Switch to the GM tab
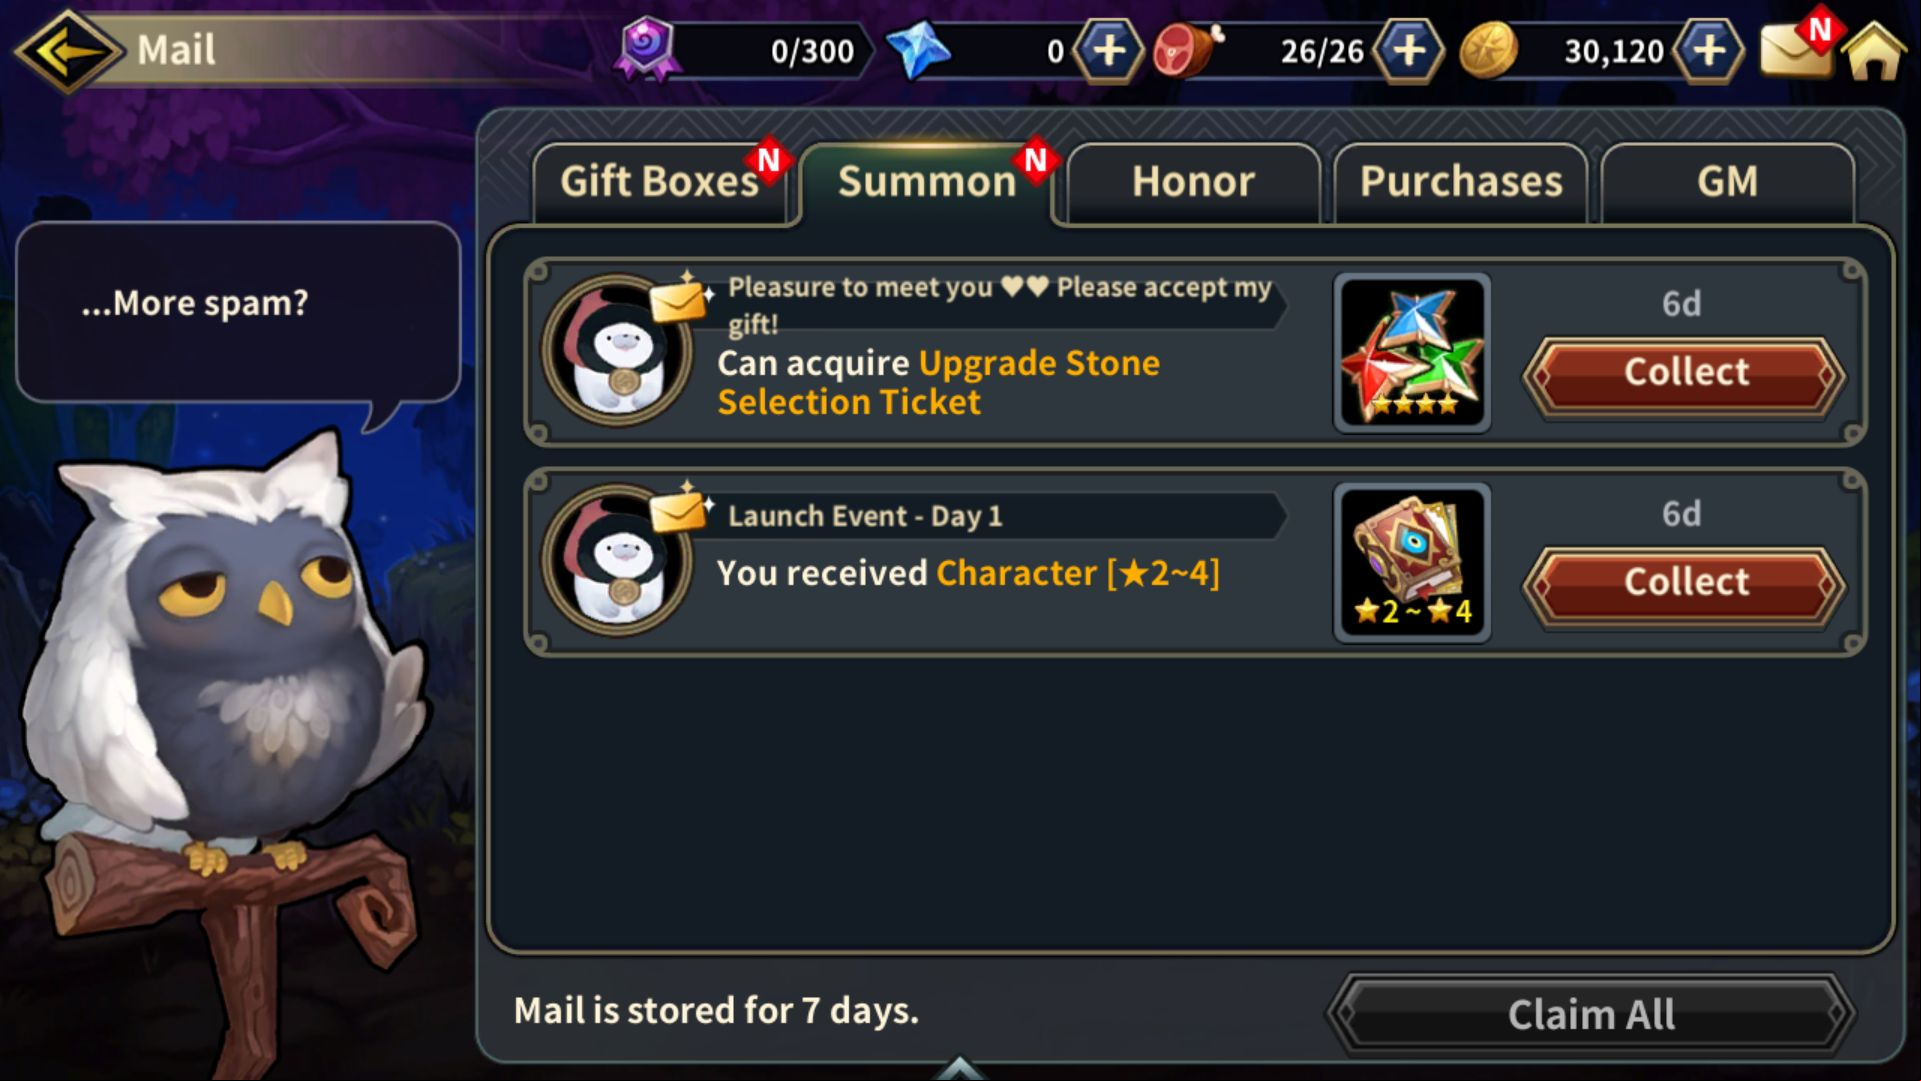This screenshot has width=1921, height=1081. click(x=1727, y=182)
